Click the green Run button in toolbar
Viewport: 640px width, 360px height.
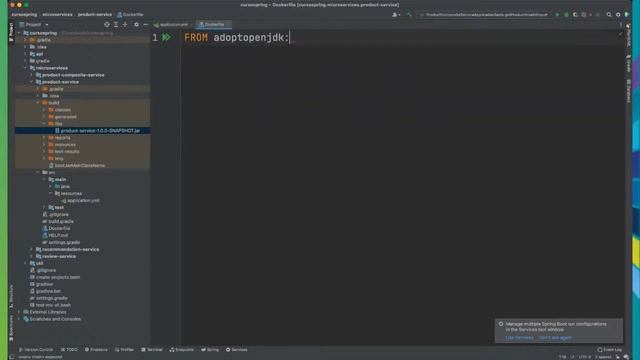[557, 15]
